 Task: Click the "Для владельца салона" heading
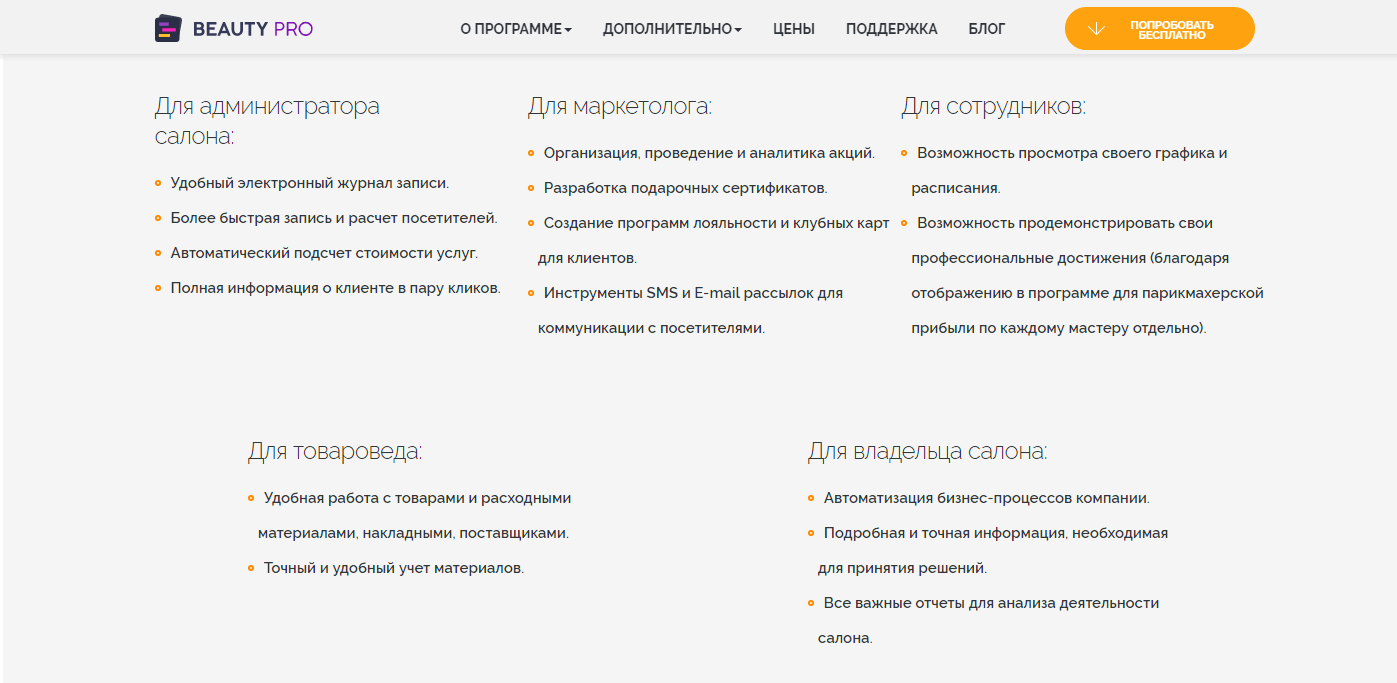927,451
